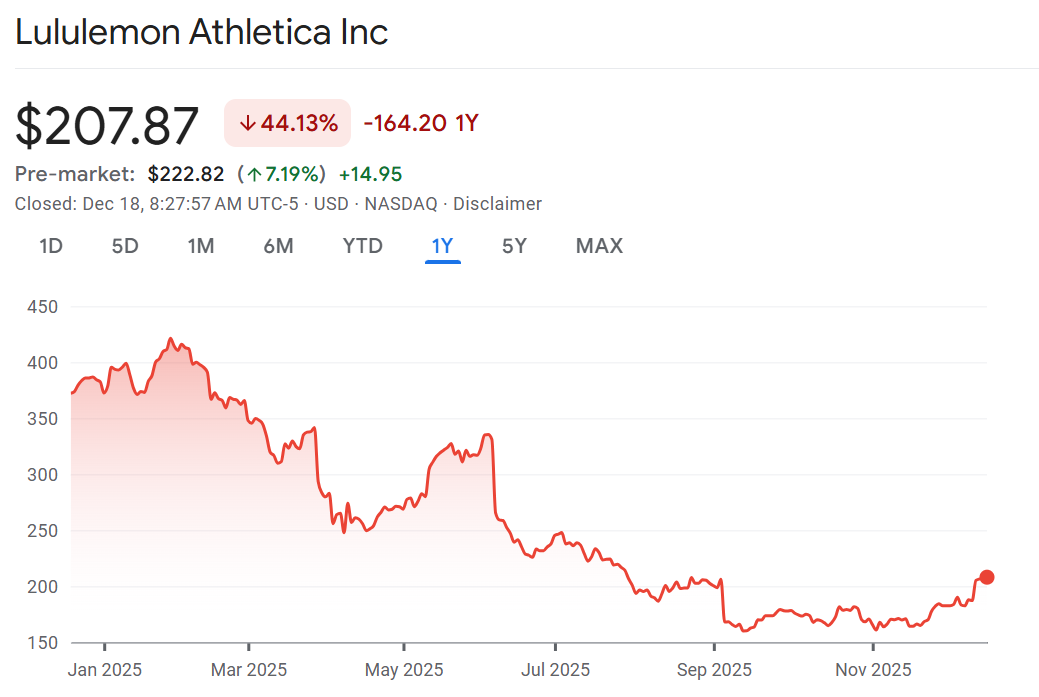Open the Disclaimer link
Image resolution: width=1039 pixels, height=697 pixels.
[497, 204]
